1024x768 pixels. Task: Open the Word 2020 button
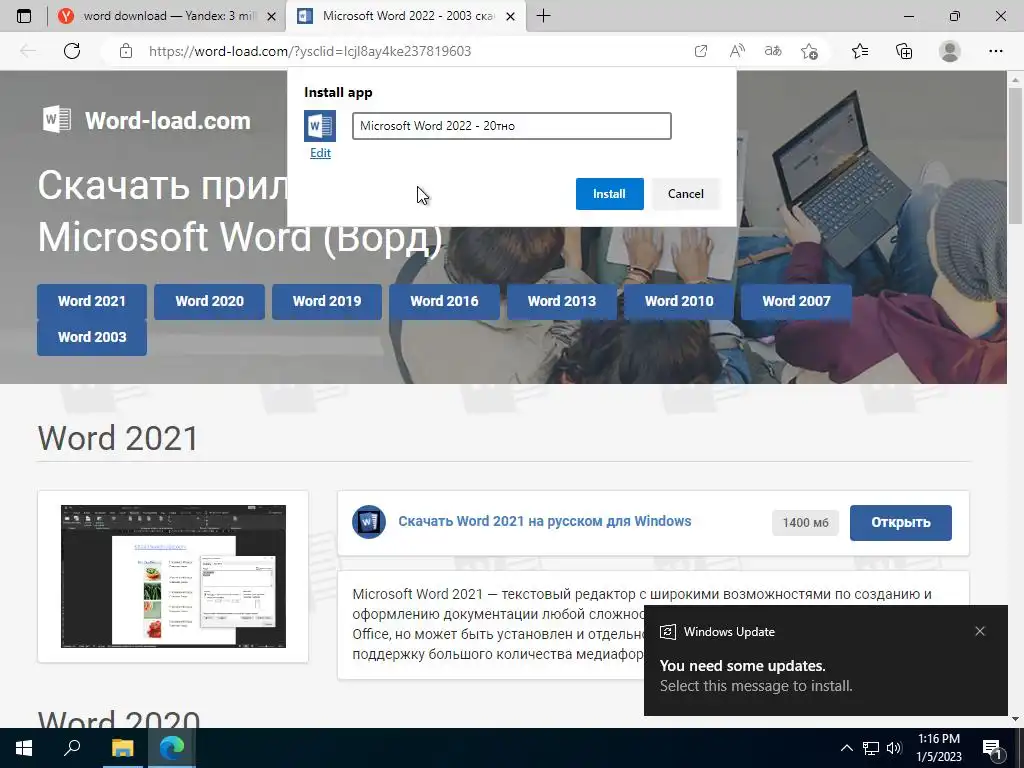[209, 302]
